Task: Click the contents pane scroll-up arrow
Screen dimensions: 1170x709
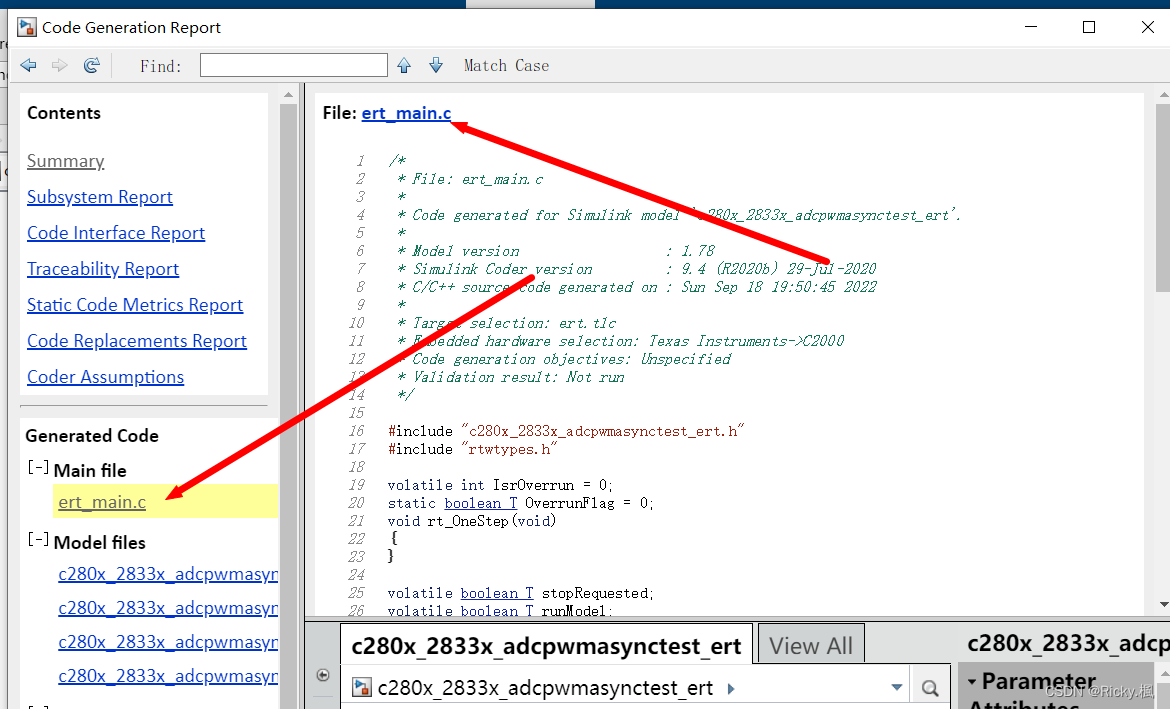Action: (289, 95)
